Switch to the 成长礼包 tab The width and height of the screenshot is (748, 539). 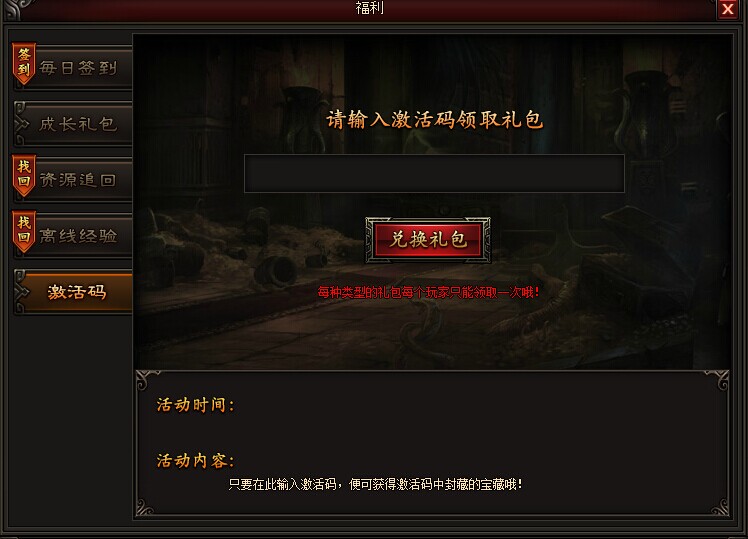[73, 124]
